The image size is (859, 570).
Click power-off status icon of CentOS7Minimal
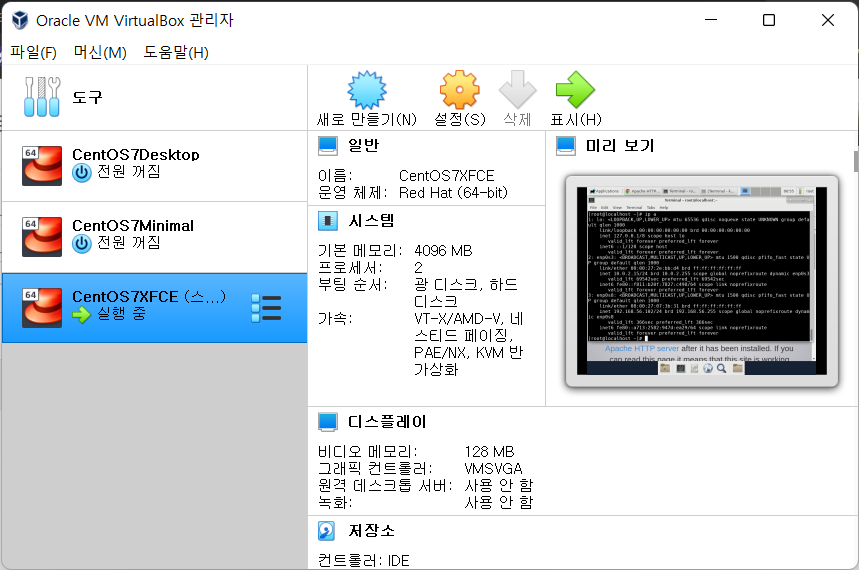pyautogui.click(x=82, y=243)
